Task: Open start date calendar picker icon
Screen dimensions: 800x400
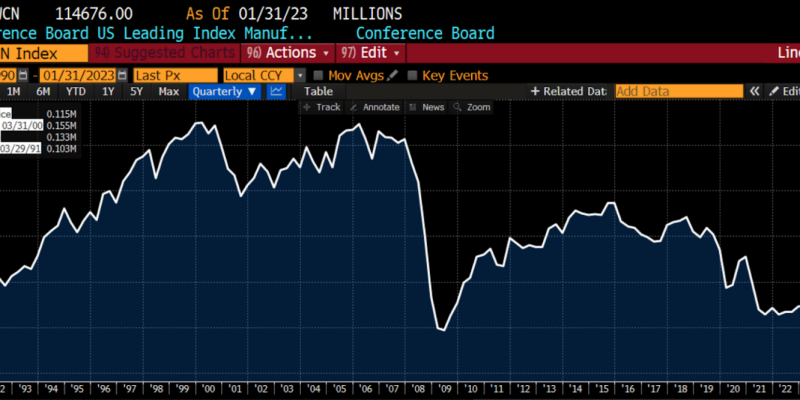Action: tap(23, 75)
